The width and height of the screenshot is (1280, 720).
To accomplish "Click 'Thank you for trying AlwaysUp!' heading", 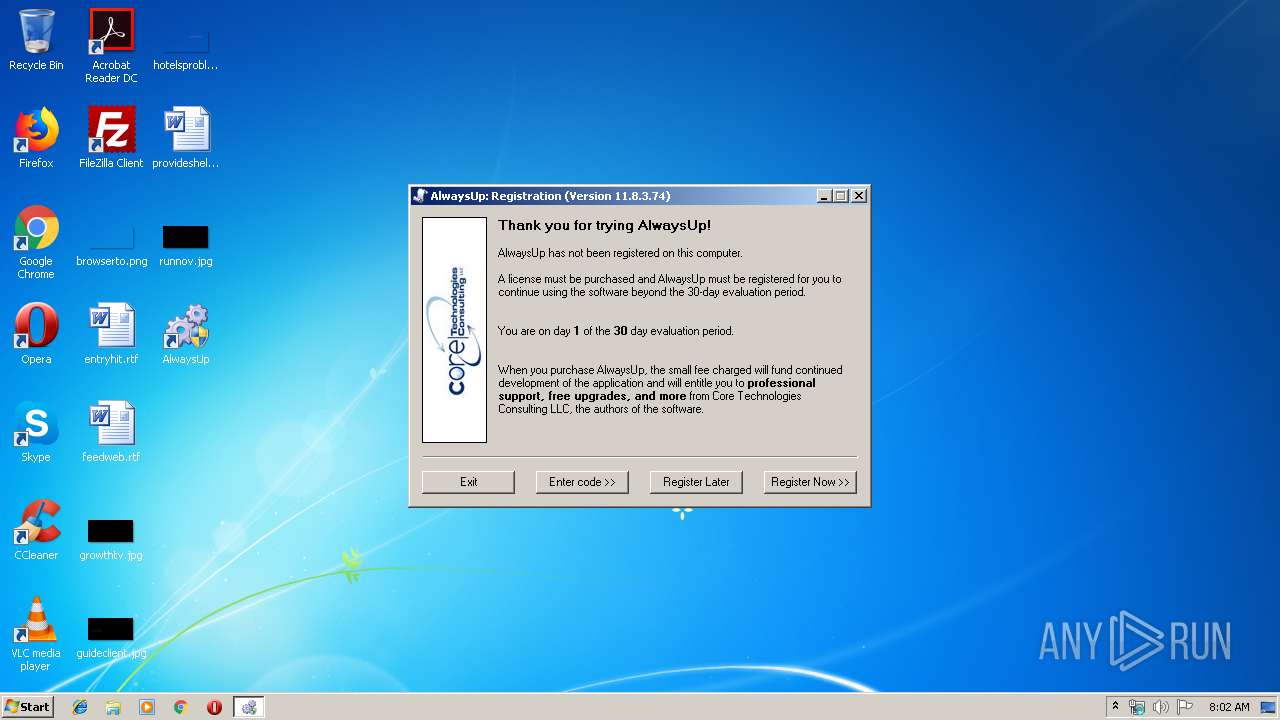I will (x=604, y=226).
